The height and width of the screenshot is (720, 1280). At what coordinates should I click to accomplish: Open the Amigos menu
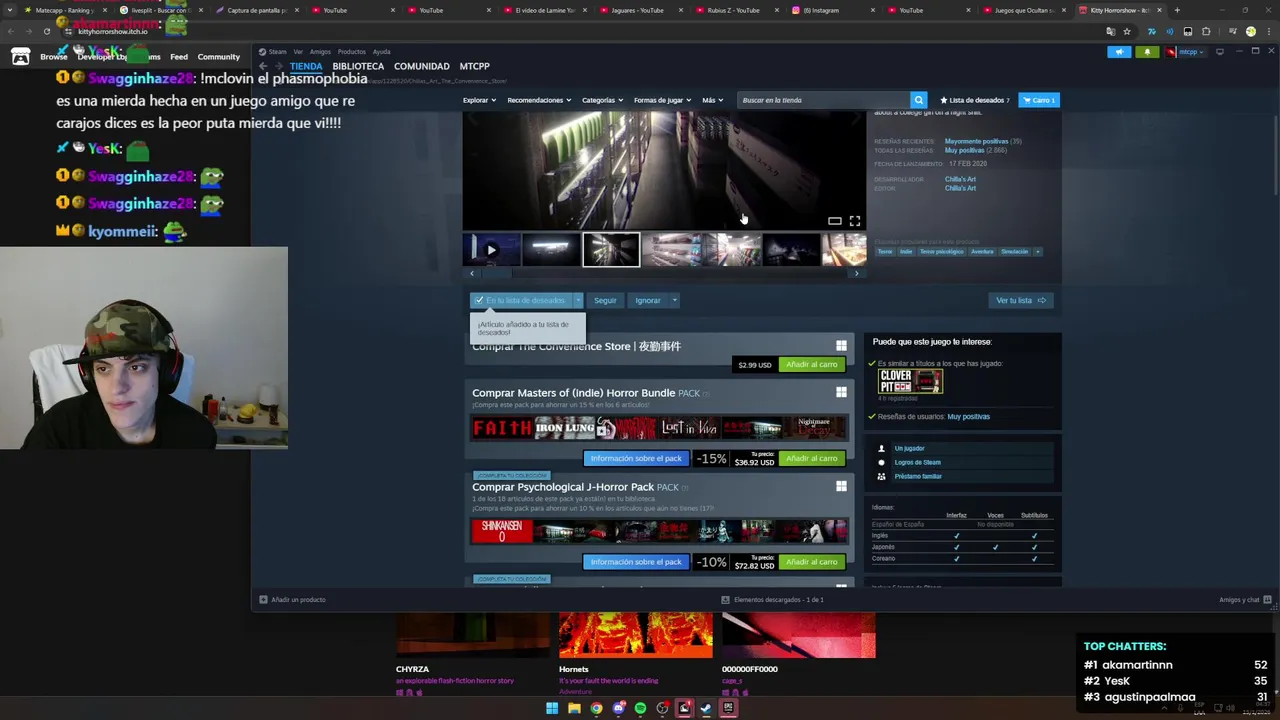pos(320,52)
